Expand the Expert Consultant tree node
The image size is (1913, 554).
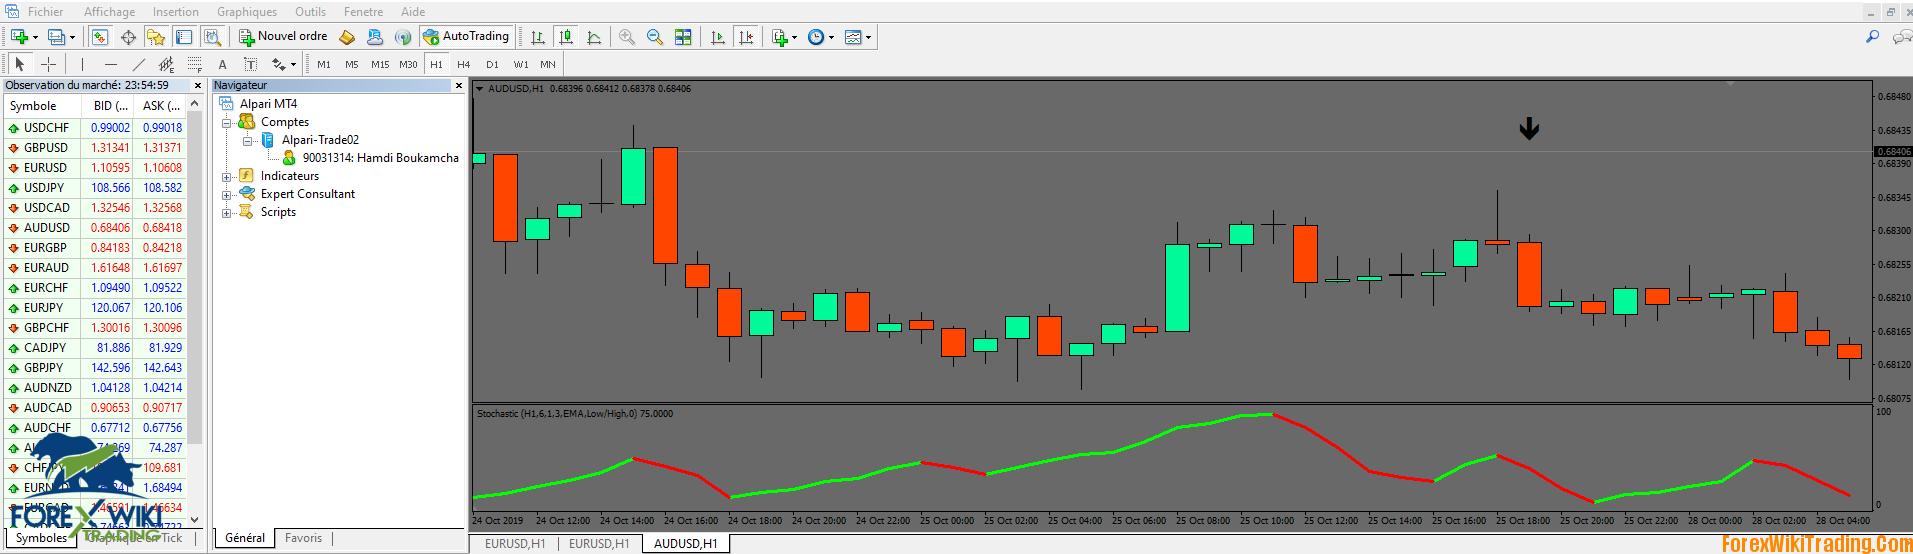[227, 194]
